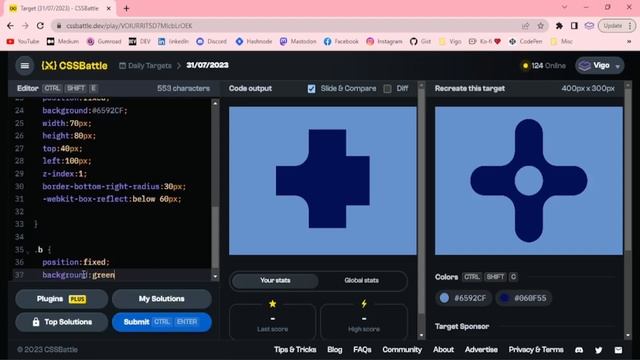
Task: Open the Twitter icon in footer
Action: coord(599,350)
